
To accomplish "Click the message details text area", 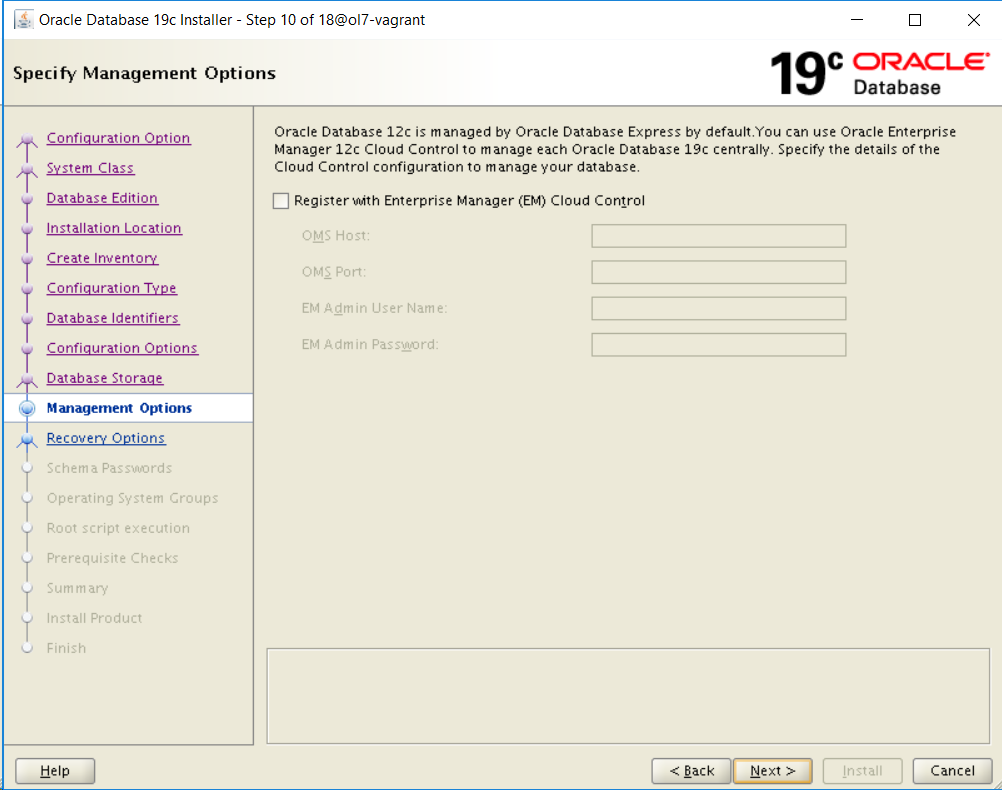I will click(628, 696).
